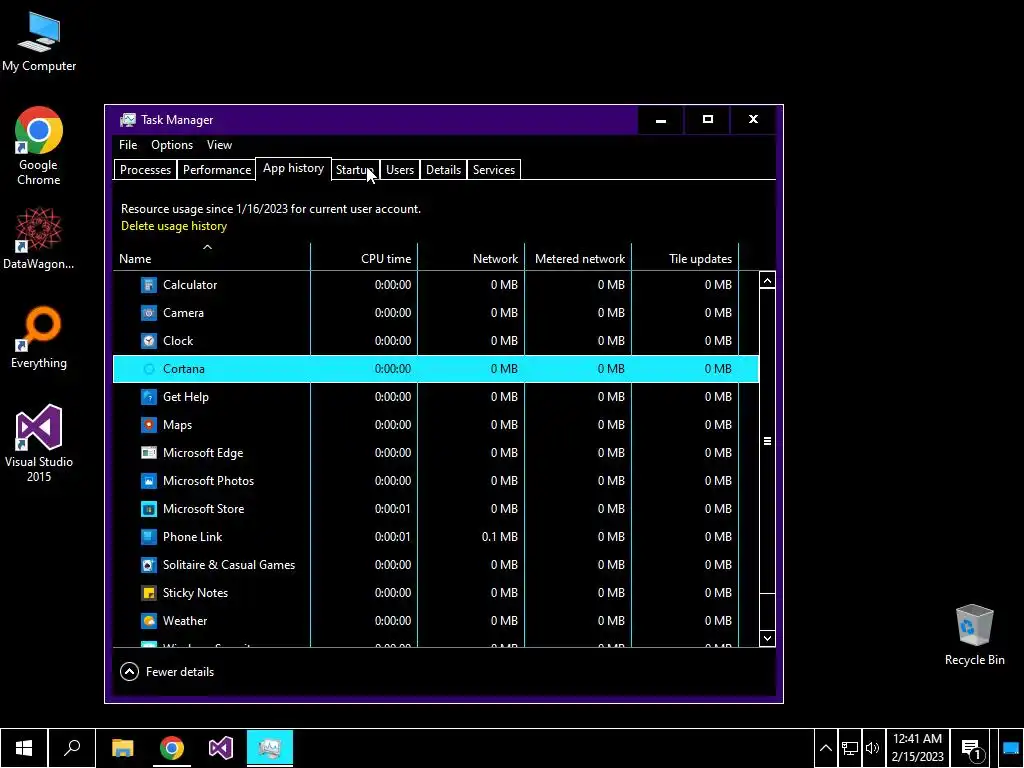The height and width of the screenshot is (768, 1024).
Task: Click the Microsoft Edge app icon
Action: [149, 453]
